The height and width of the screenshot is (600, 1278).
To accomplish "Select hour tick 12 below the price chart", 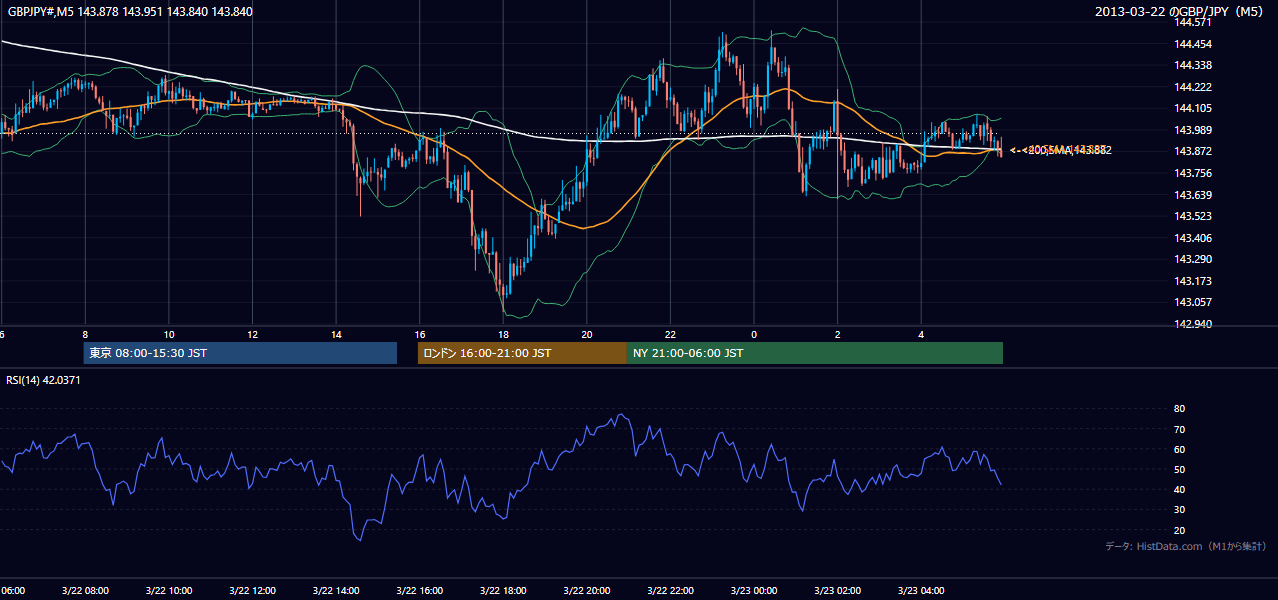I will click(252, 335).
